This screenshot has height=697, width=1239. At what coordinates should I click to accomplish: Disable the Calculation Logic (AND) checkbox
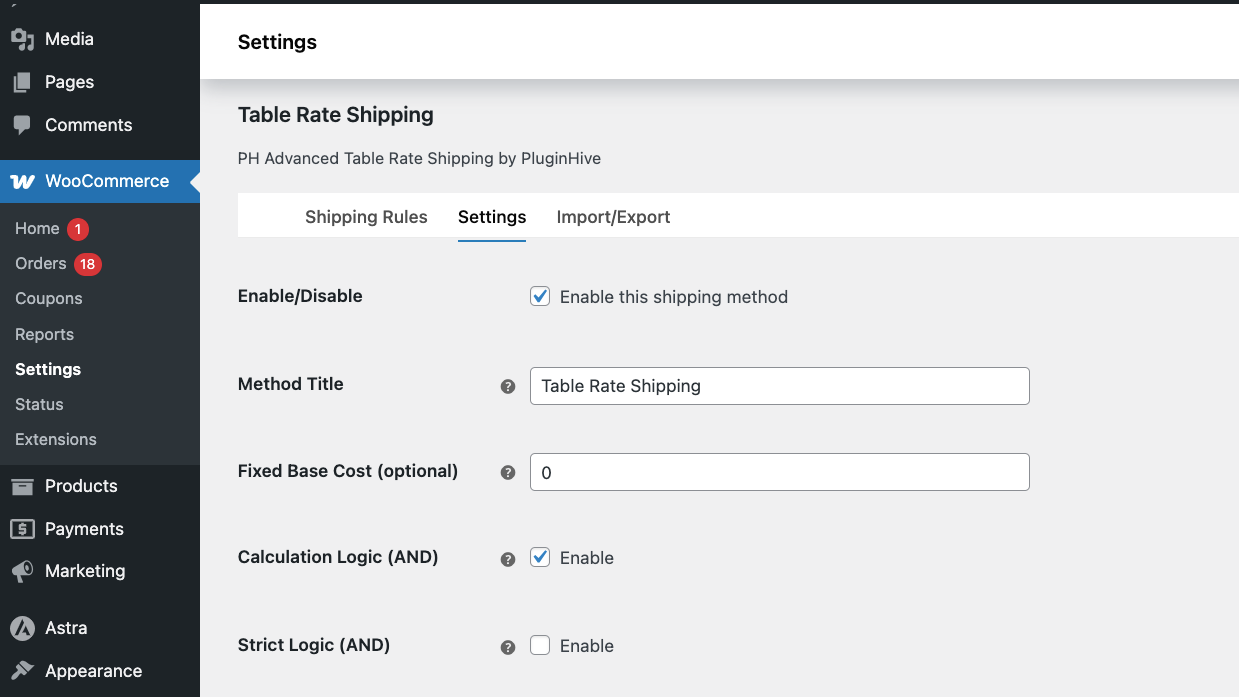(x=540, y=557)
